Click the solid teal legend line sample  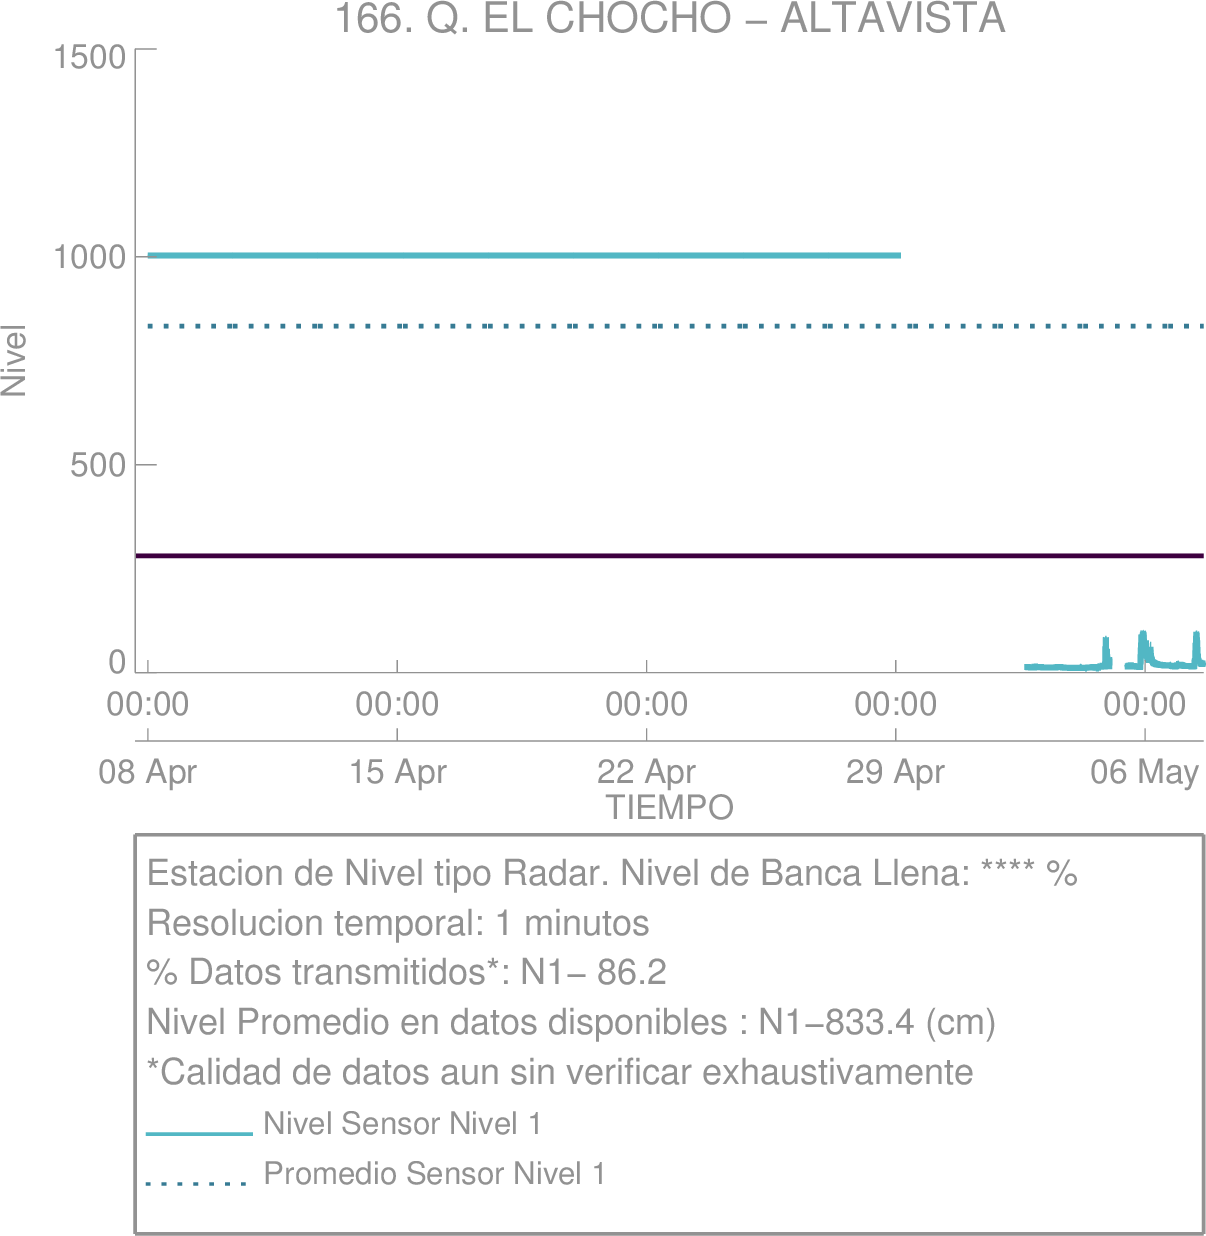[x=199, y=1133]
